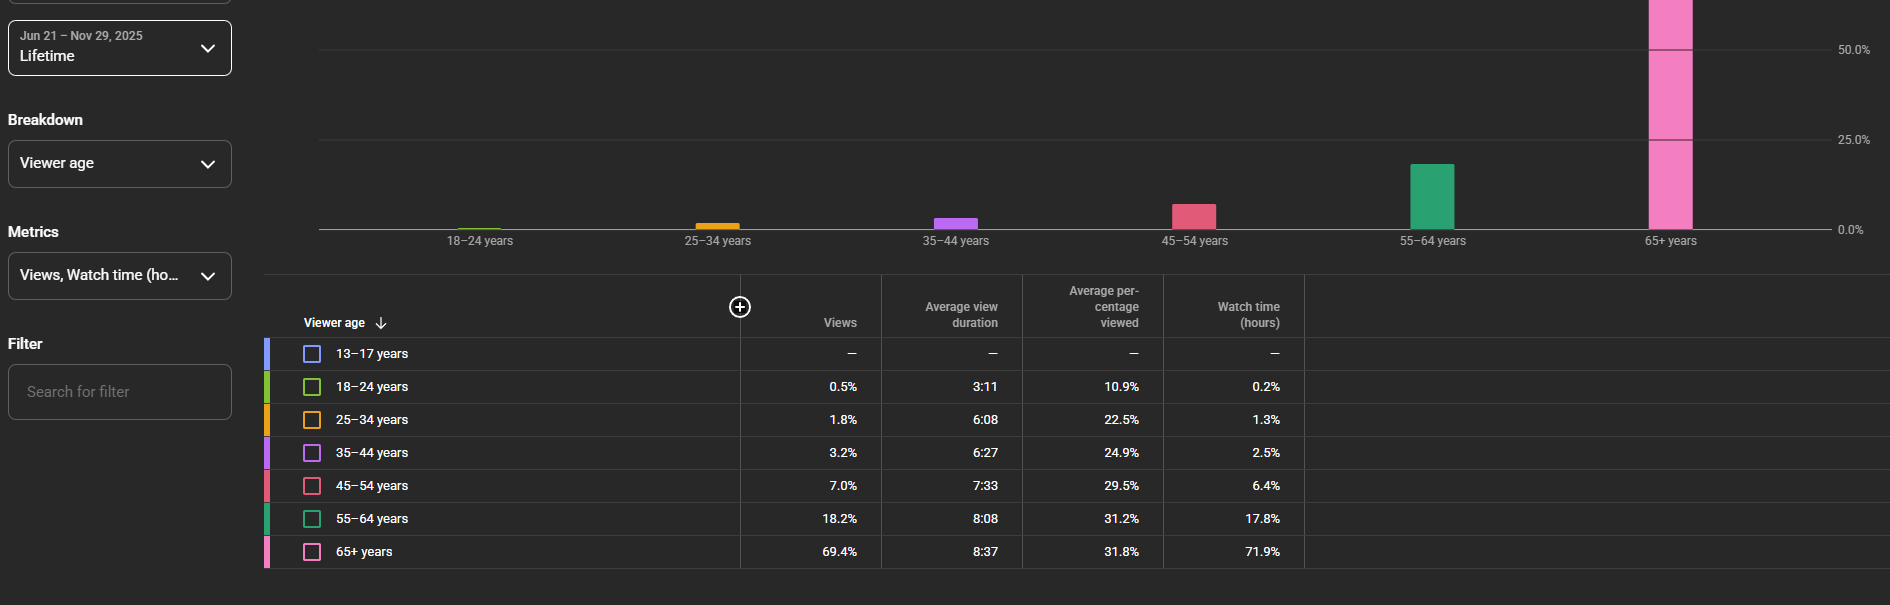
Task: Click the red 45–54 years bar
Action: pyautogui.click(x=1194, y=216)
